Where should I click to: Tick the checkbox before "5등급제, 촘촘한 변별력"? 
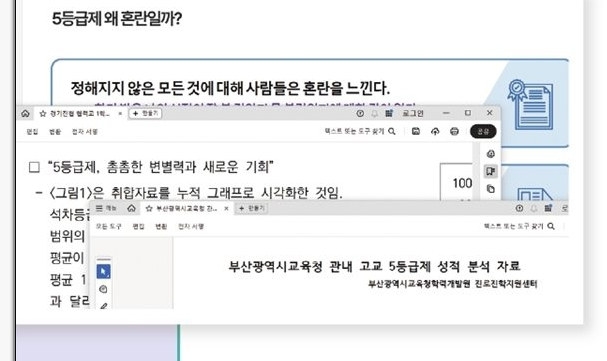click(34, 167)
